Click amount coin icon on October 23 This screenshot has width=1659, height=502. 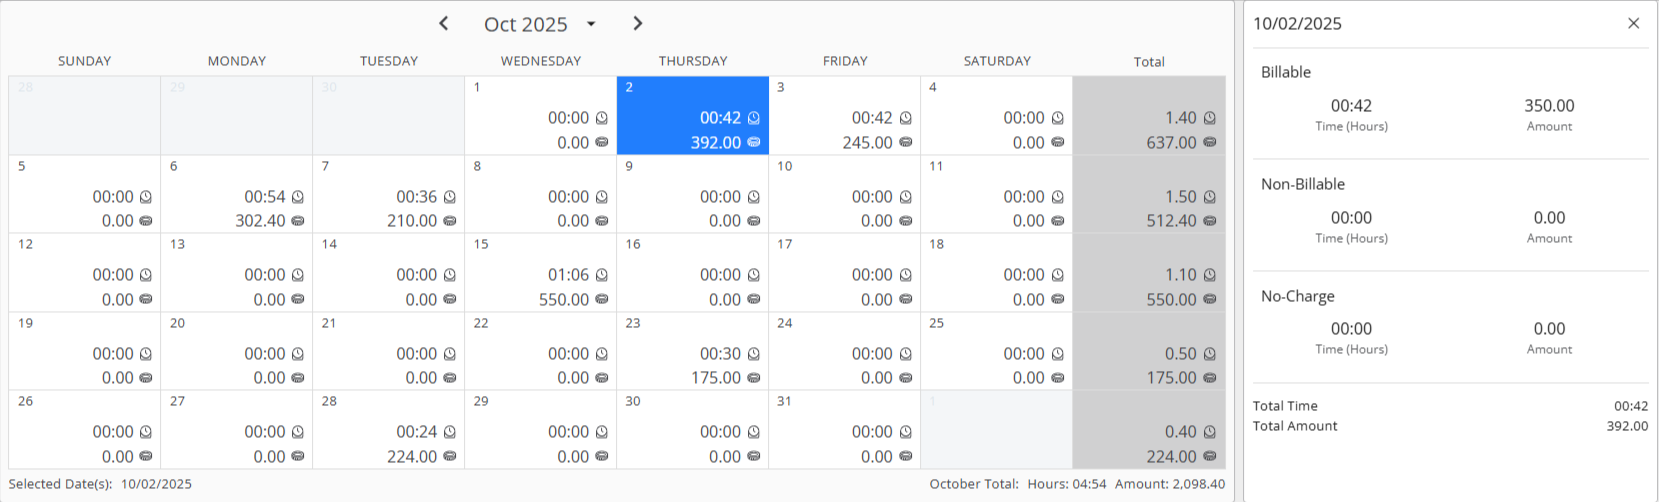(x=754, y=378)
